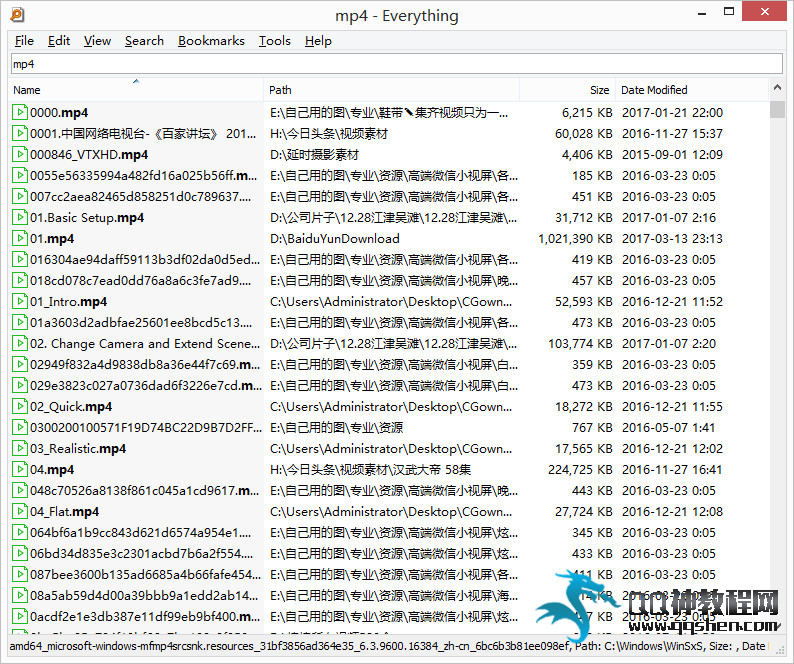794x664 pixels.
Task: Select the file name 03_Realistic.mp4
Action: 78,449
